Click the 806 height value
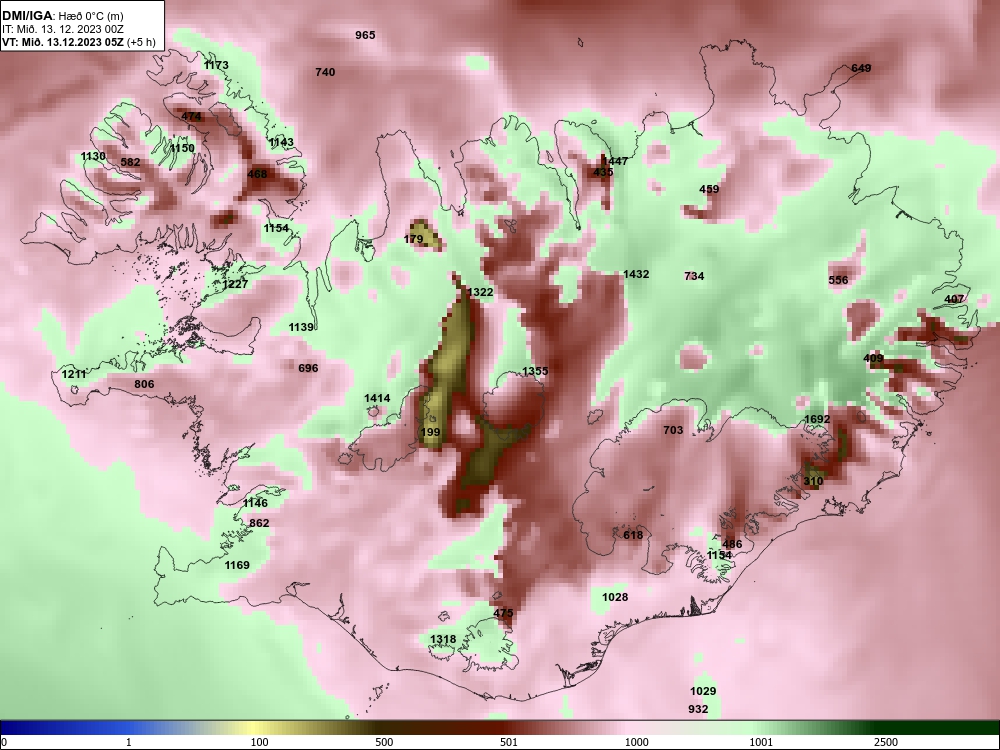The width and height of the screenshot is (1000, 750). coord(144,384)
